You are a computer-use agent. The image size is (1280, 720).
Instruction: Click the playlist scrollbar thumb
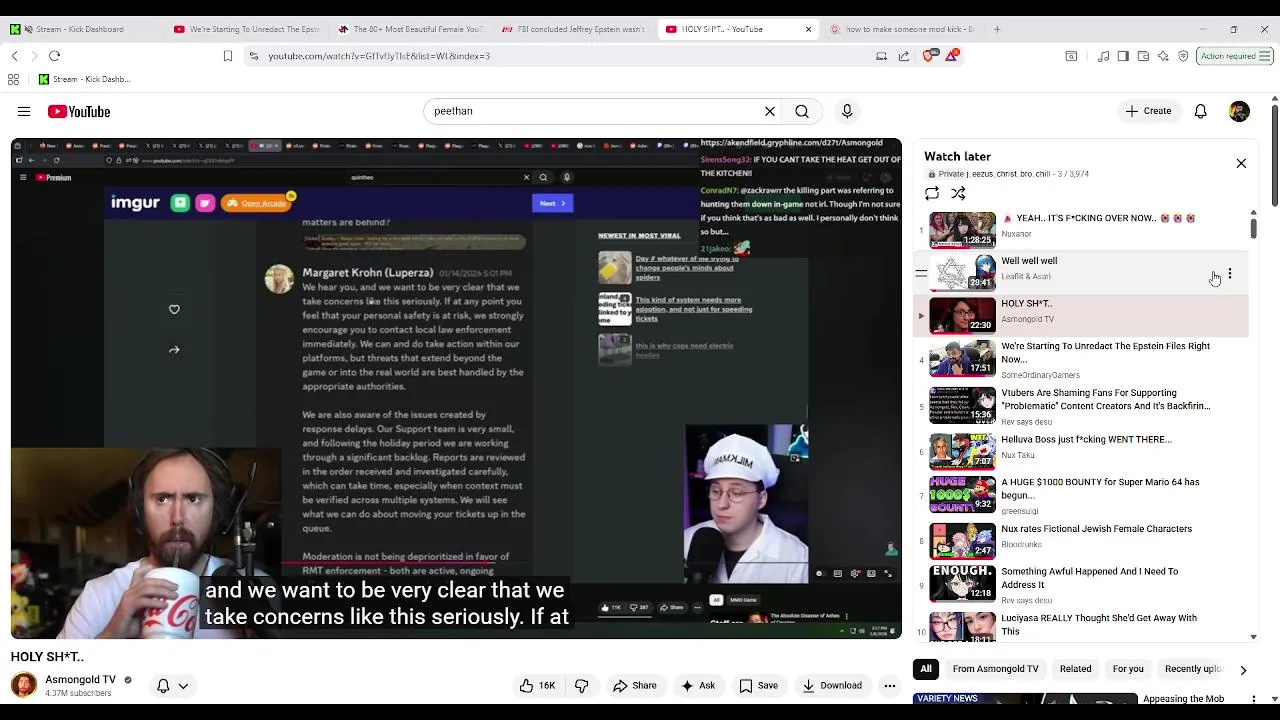pyautogui.click(x=1253, y=229)
